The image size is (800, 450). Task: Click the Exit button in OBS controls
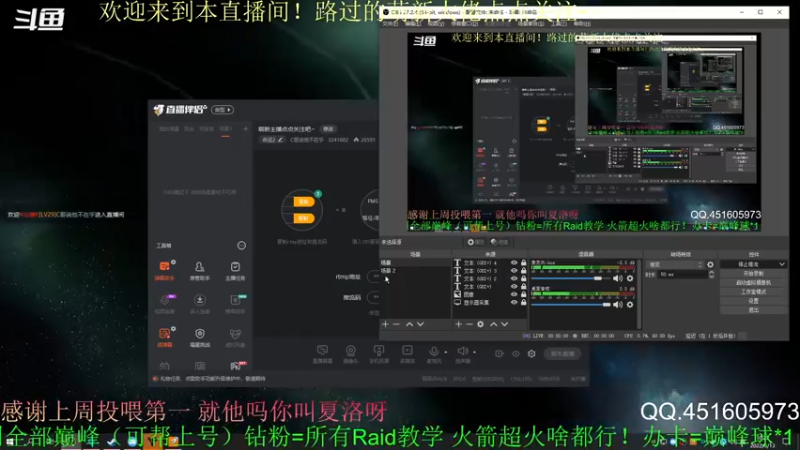(753, 310)
